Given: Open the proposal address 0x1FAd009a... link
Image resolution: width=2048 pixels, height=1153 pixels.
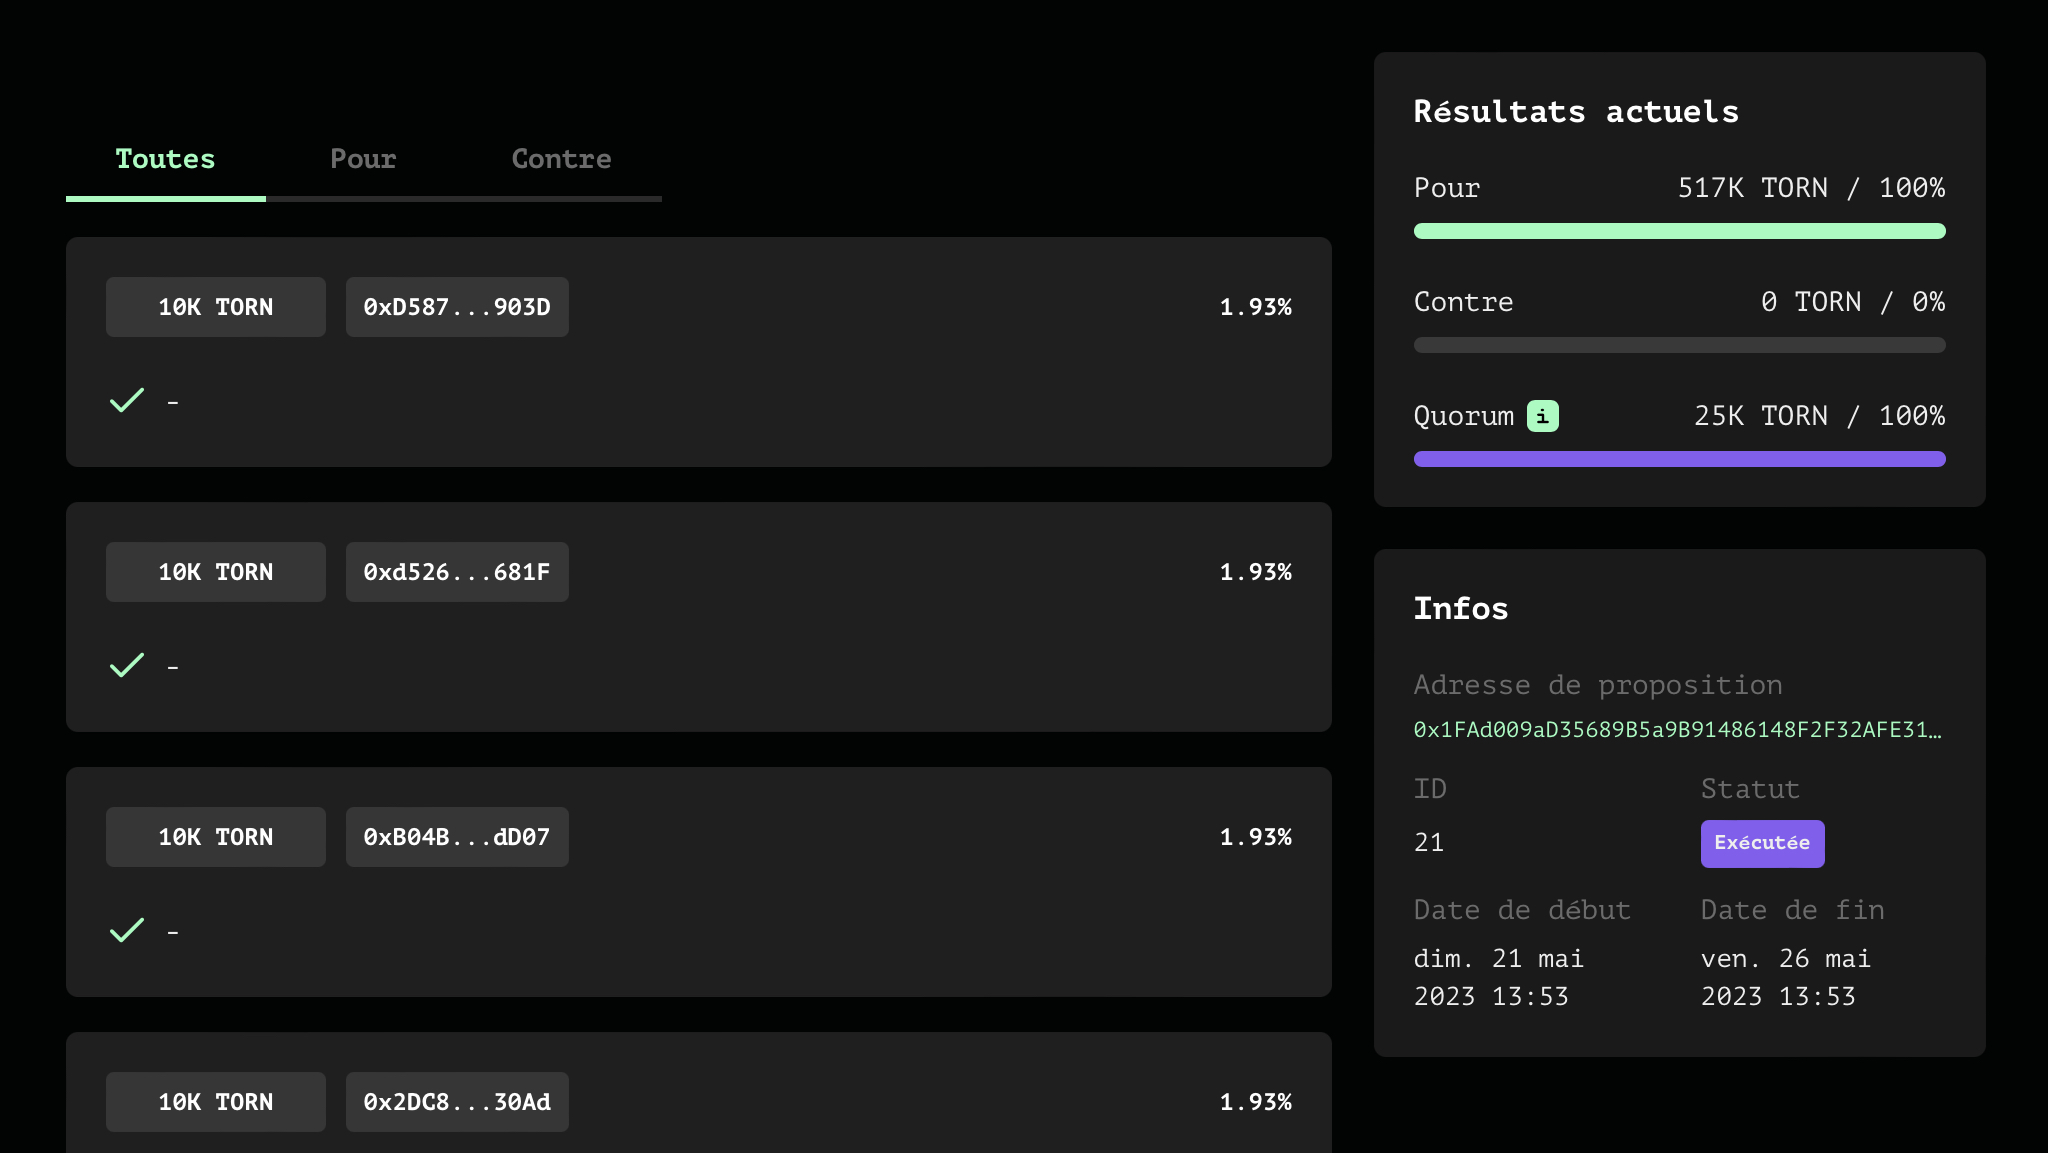Looking at the screenshot, I should click(1678, 730).
